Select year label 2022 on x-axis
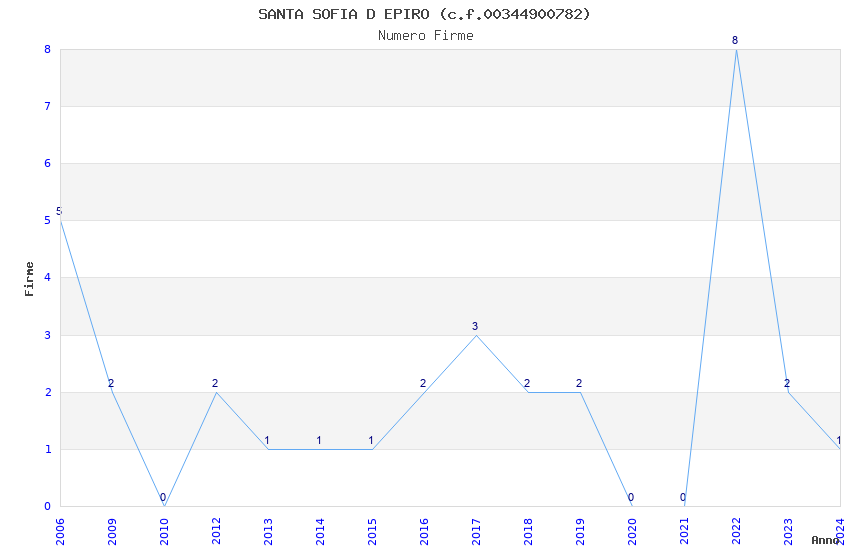Viewport: 850px width, 550px height. click(736, 532)
